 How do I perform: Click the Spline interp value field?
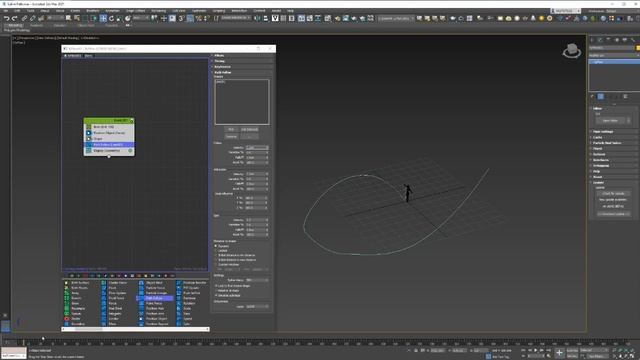coord(257,280)
